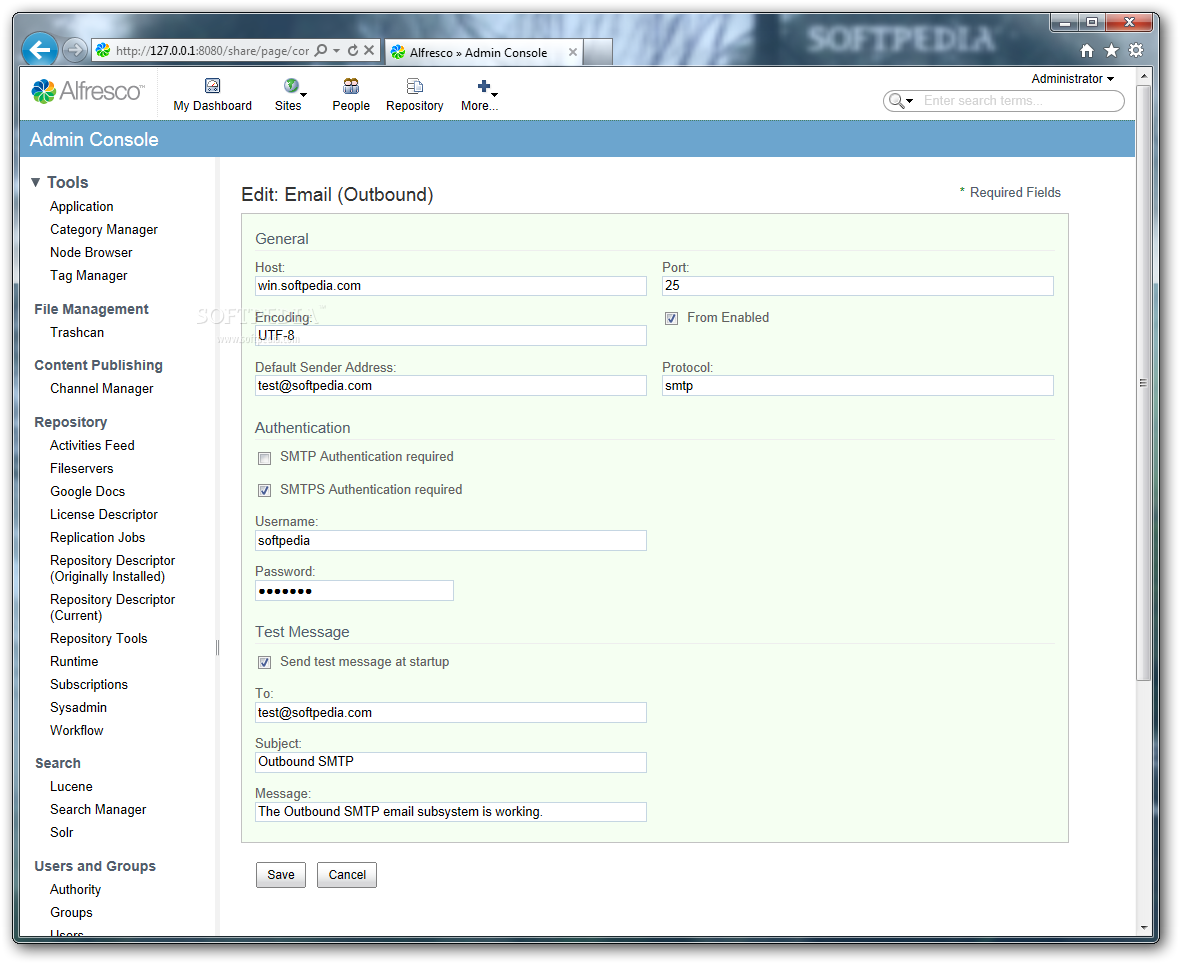This screenshot has width=1180, height=964.
Task: Select Channel Manager in sidebar
Action: [x=102, y=388]
